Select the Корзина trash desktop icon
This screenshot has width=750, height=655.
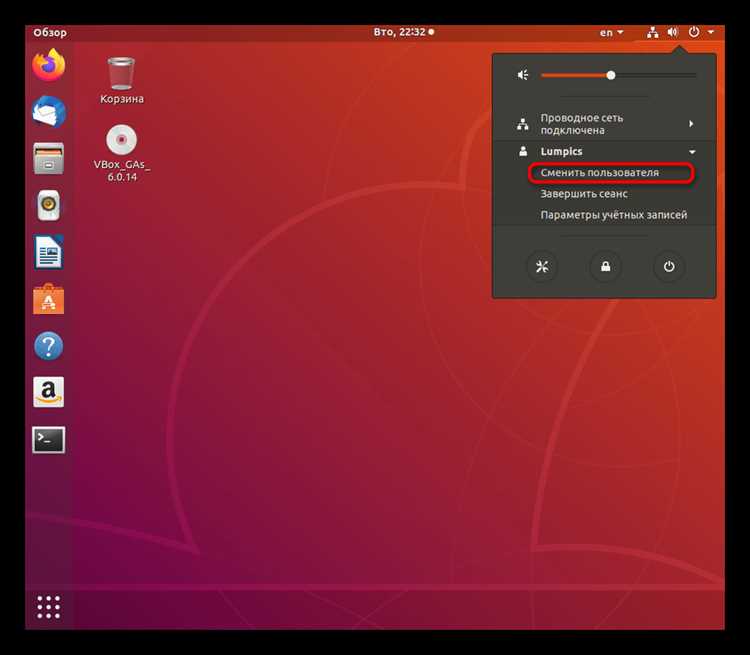121,80
